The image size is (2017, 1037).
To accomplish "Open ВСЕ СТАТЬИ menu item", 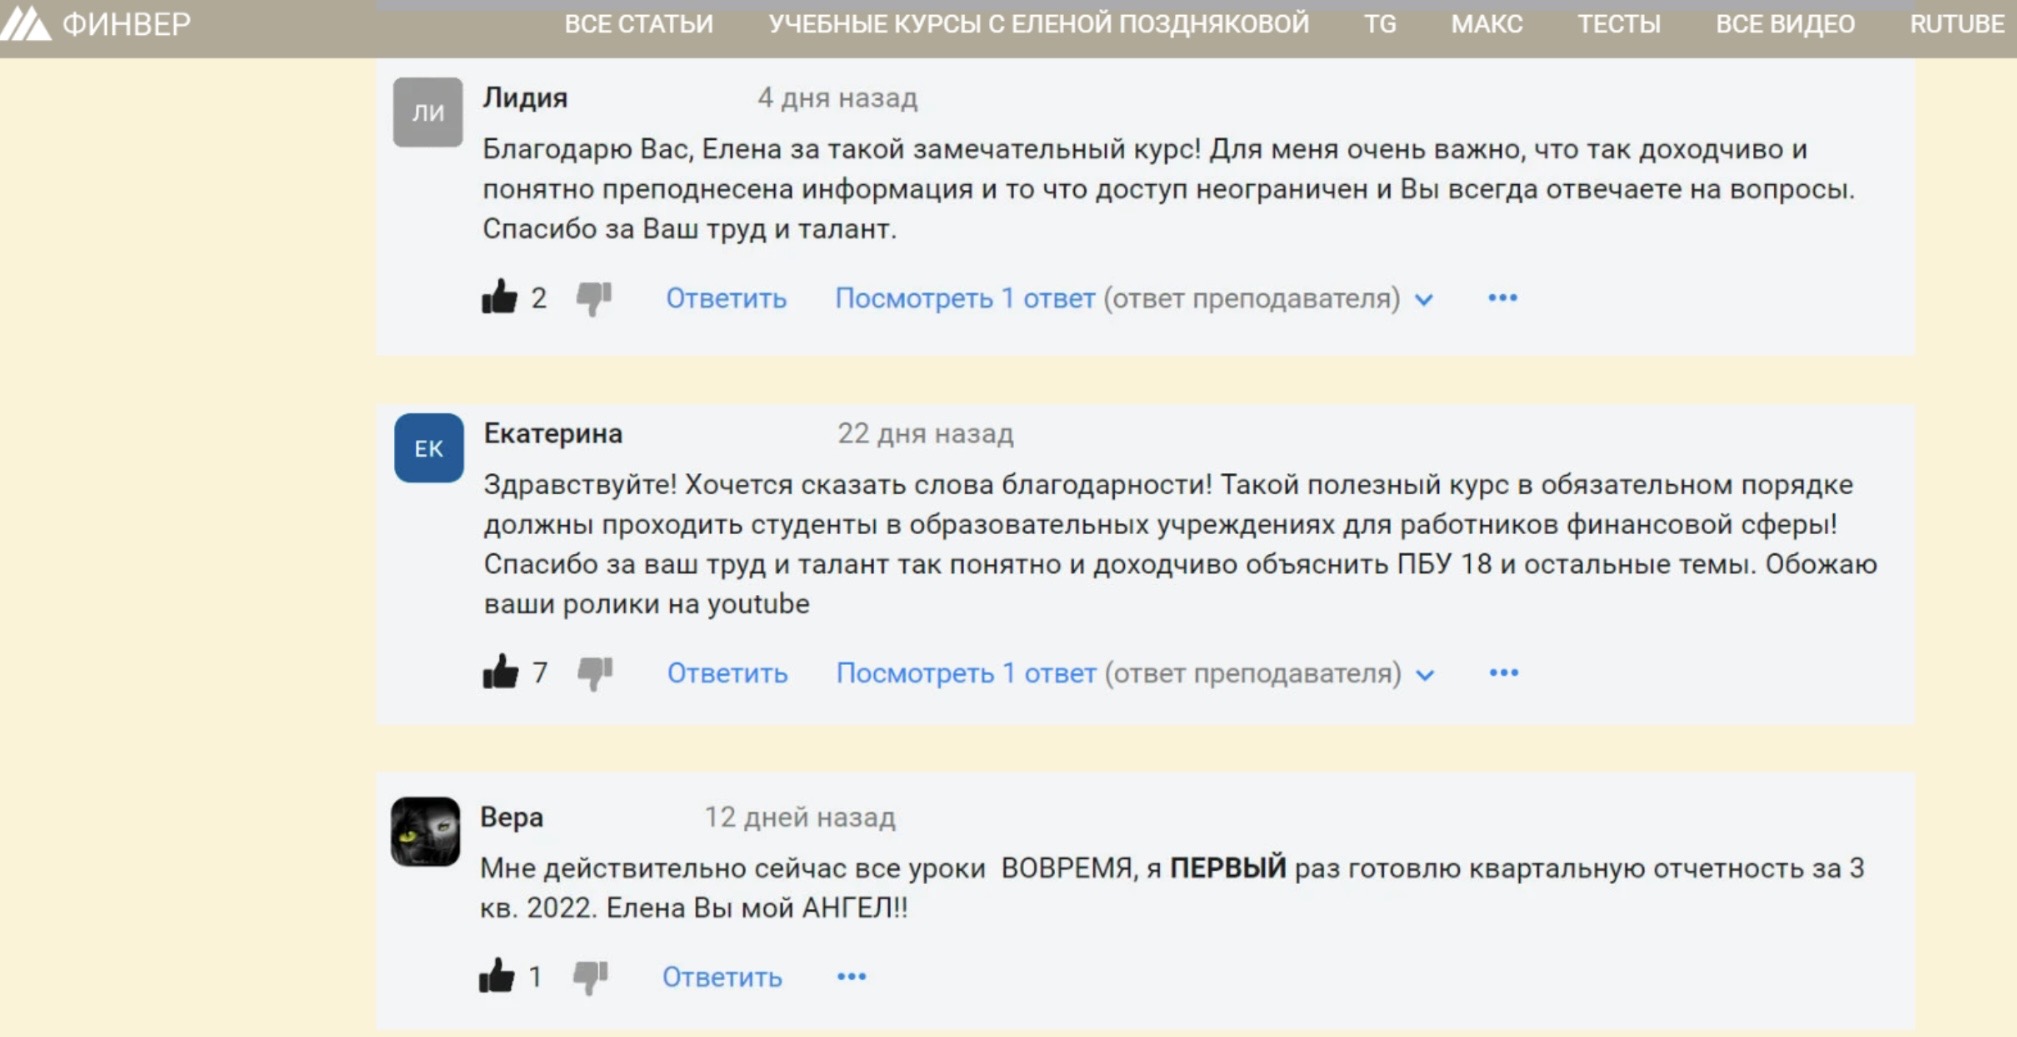I will click(x=639, y=24).
